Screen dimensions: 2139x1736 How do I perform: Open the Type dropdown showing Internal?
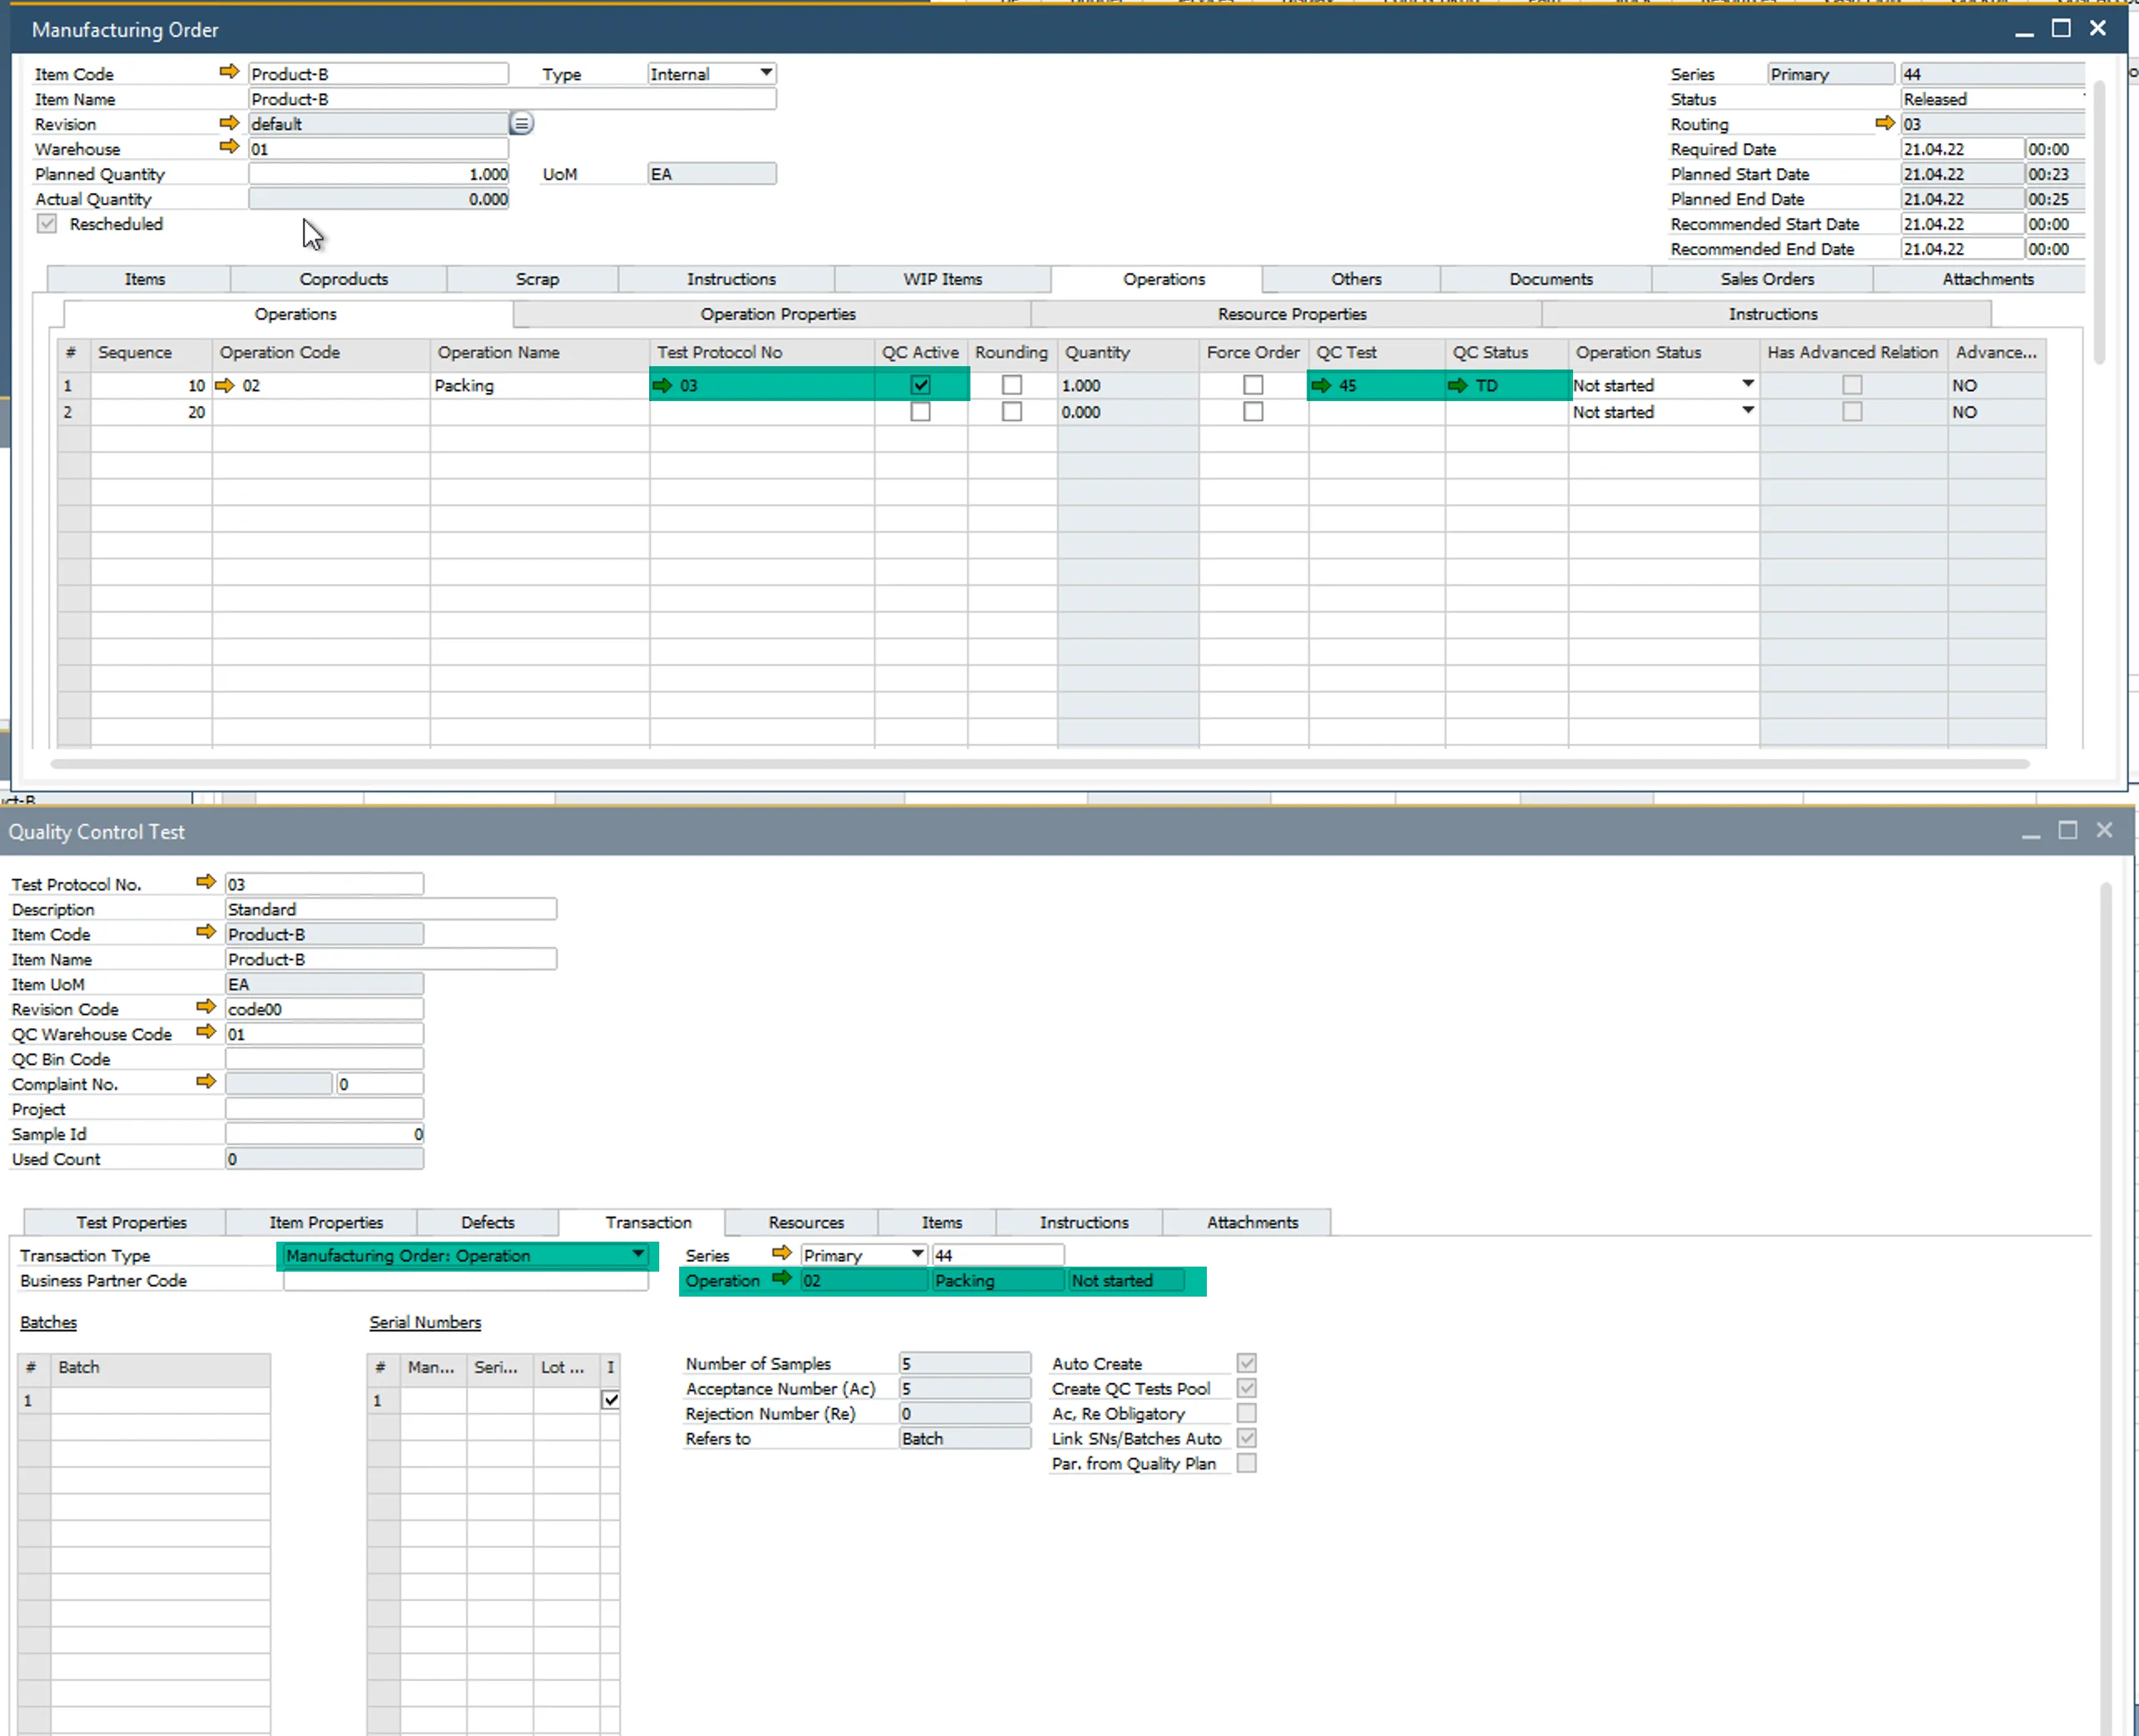click(x=765, y=73)
